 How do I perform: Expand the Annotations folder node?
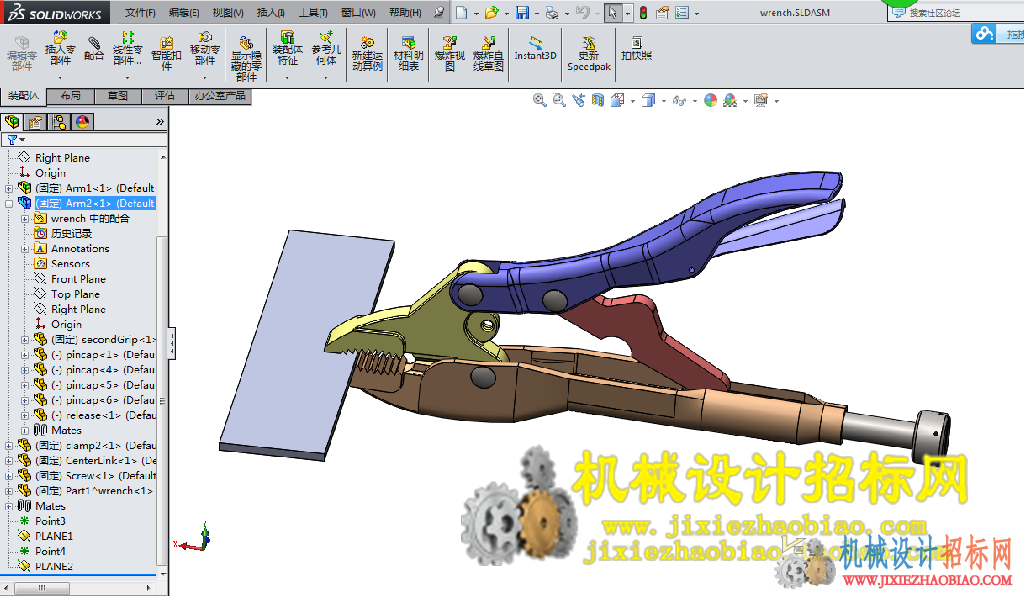[25, 249]
